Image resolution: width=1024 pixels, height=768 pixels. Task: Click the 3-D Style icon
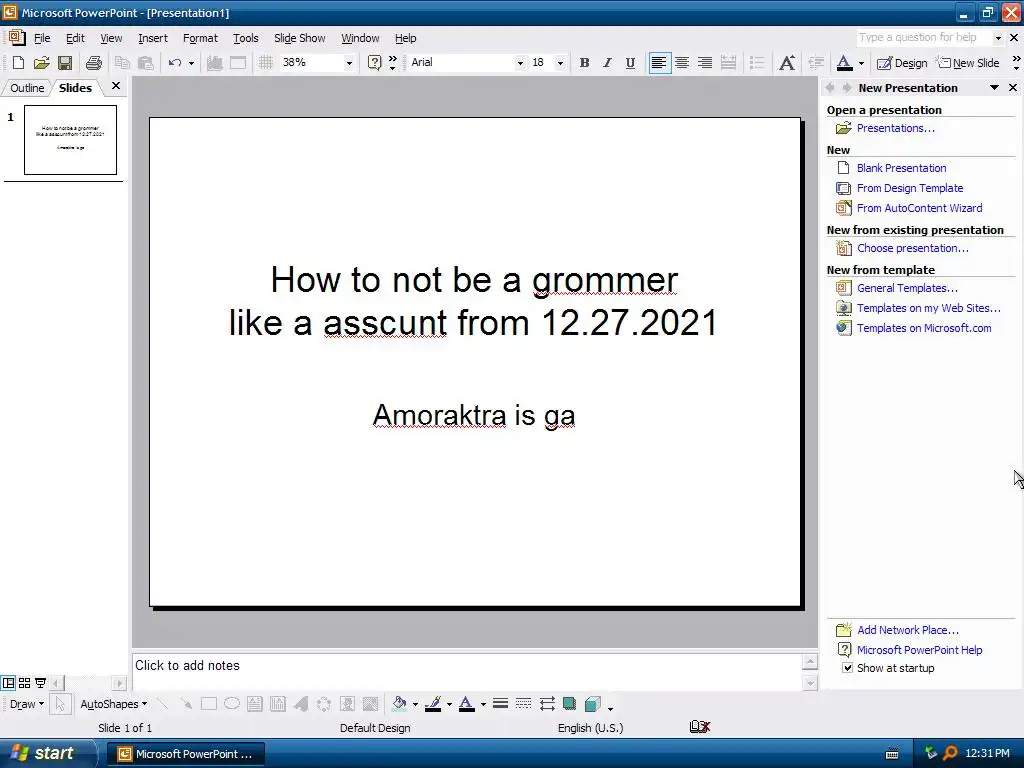592,703
